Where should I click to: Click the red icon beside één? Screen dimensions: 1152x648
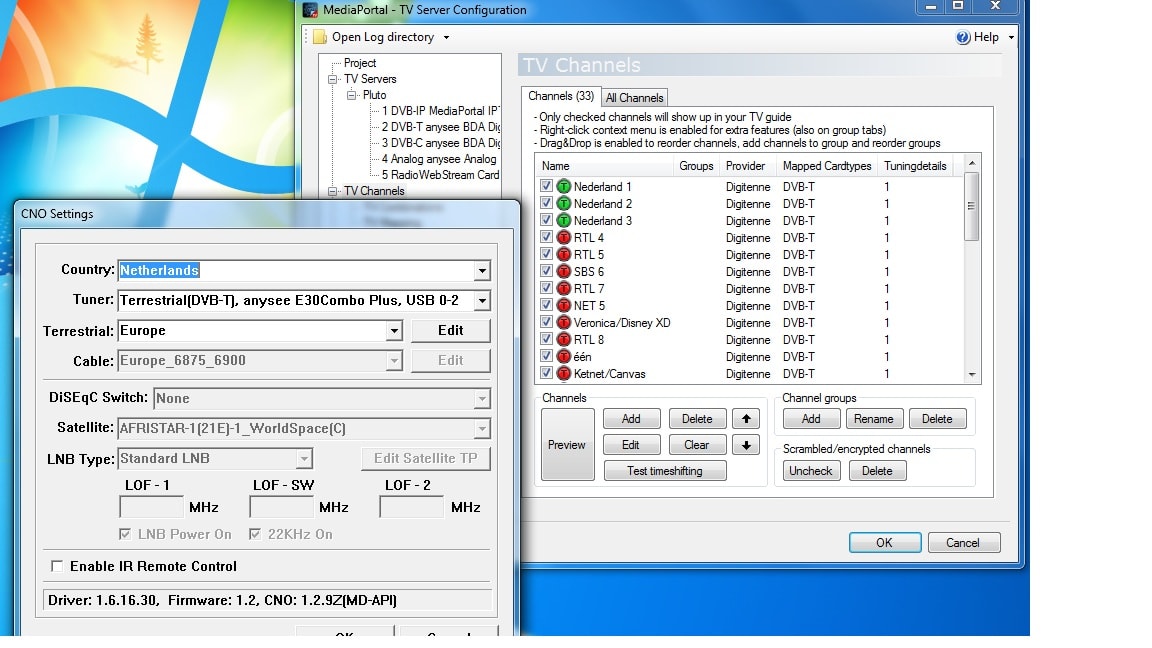point(564,356)
